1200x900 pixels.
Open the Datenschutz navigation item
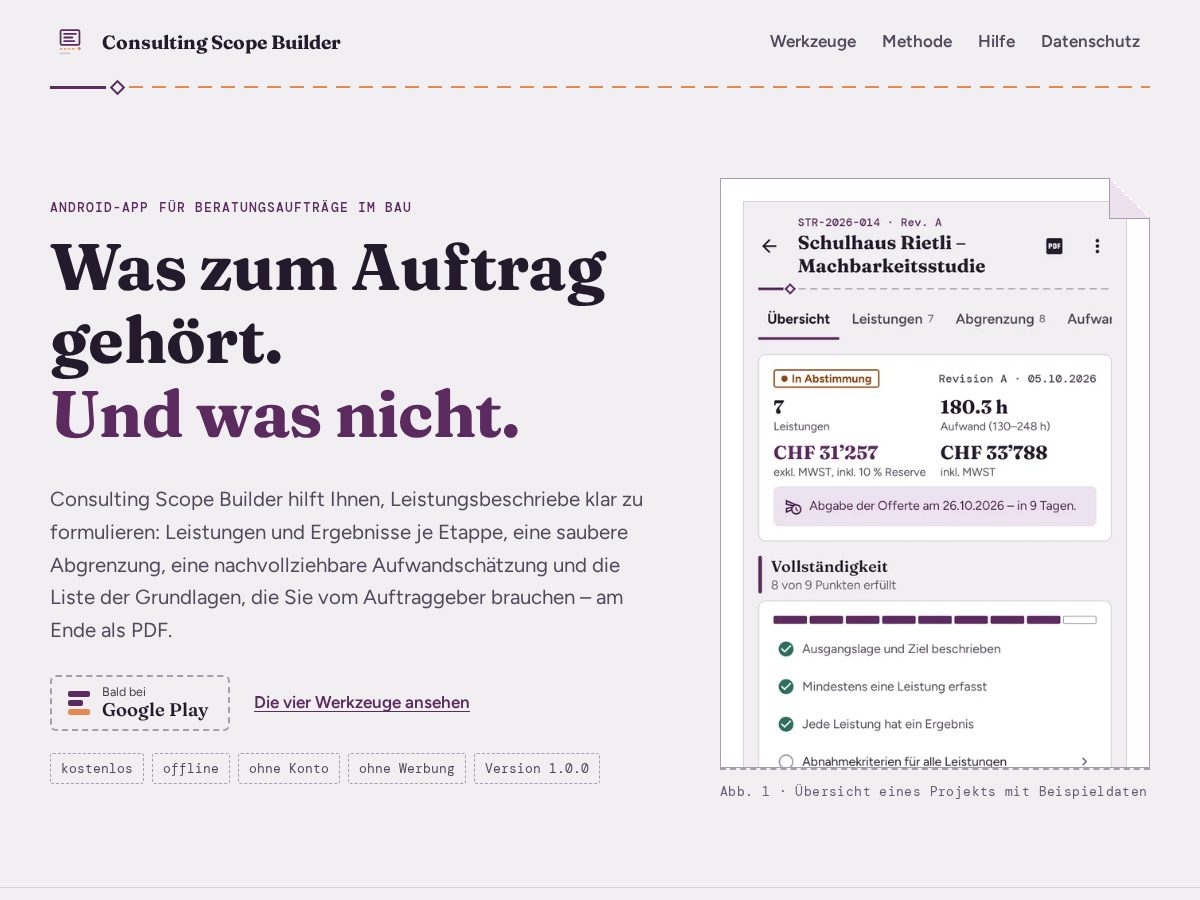coord(1090,41)
